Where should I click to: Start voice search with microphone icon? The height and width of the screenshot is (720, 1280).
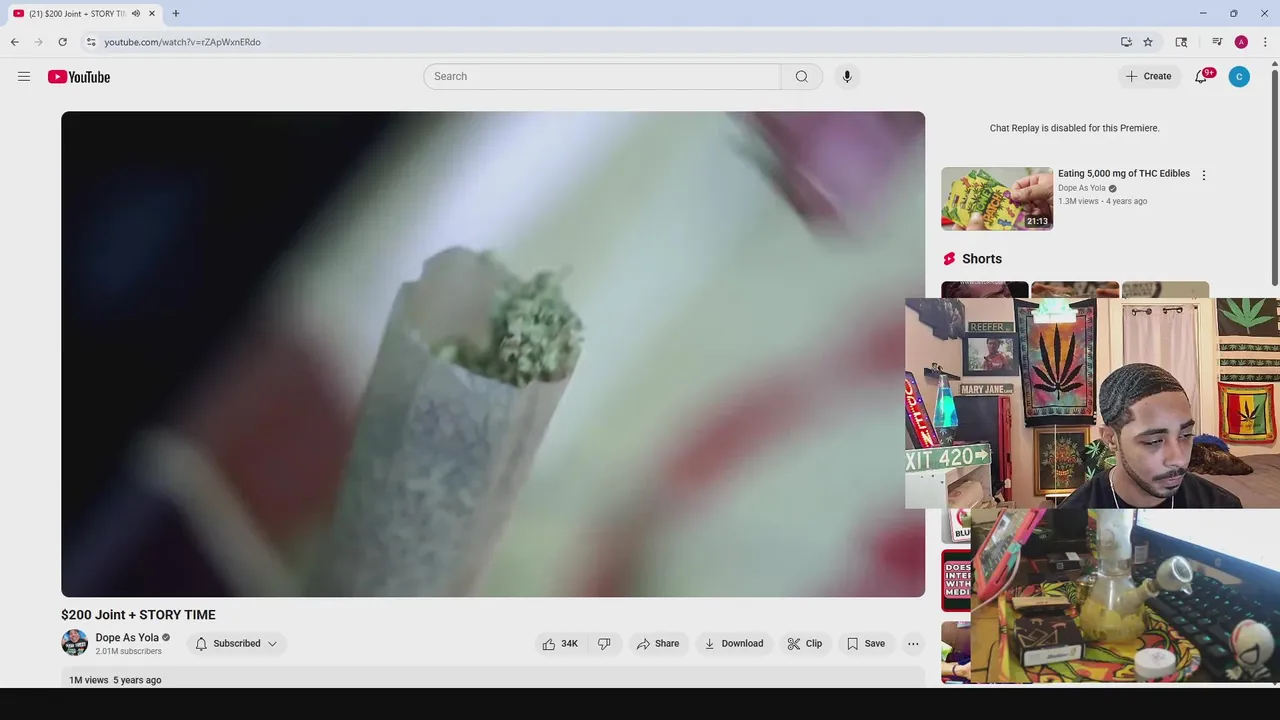click(x=847, y=76)
